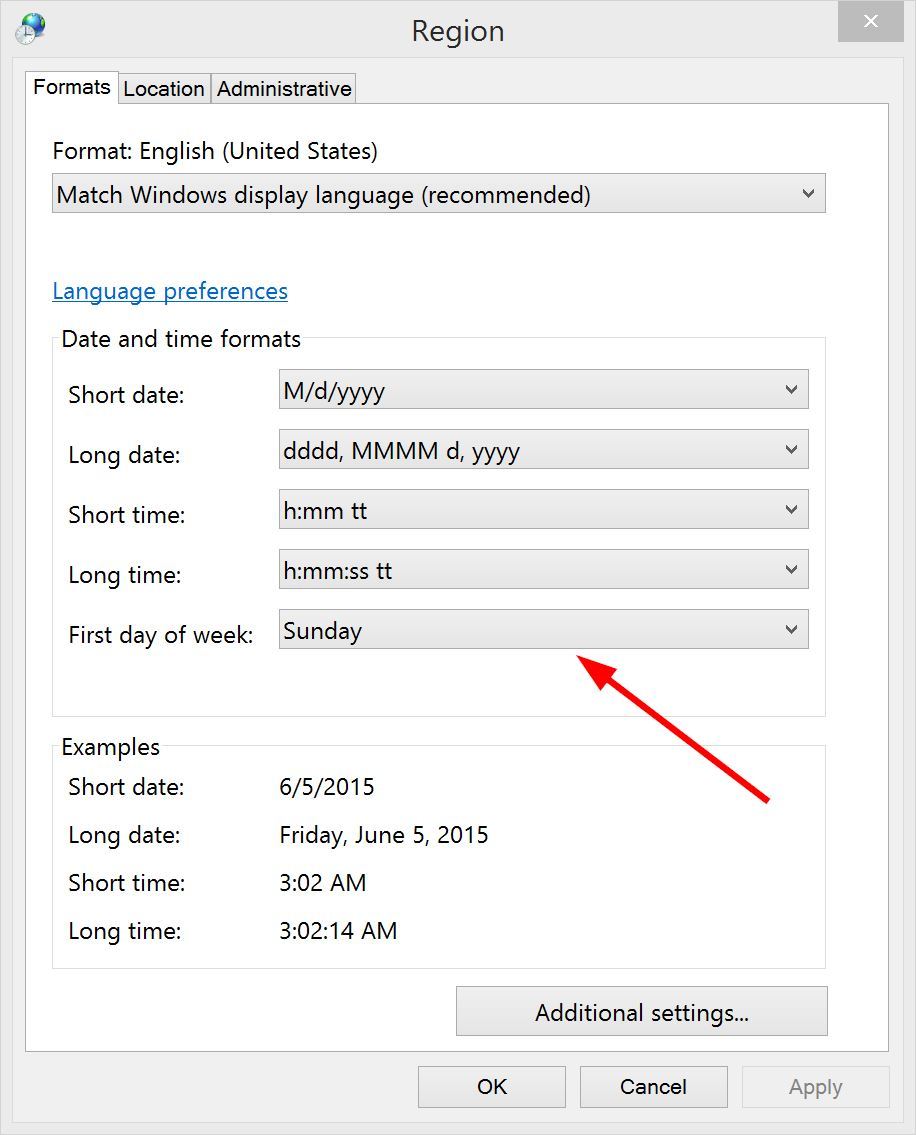Expand the Match Windows display language dropdown

tap(438, 194)
